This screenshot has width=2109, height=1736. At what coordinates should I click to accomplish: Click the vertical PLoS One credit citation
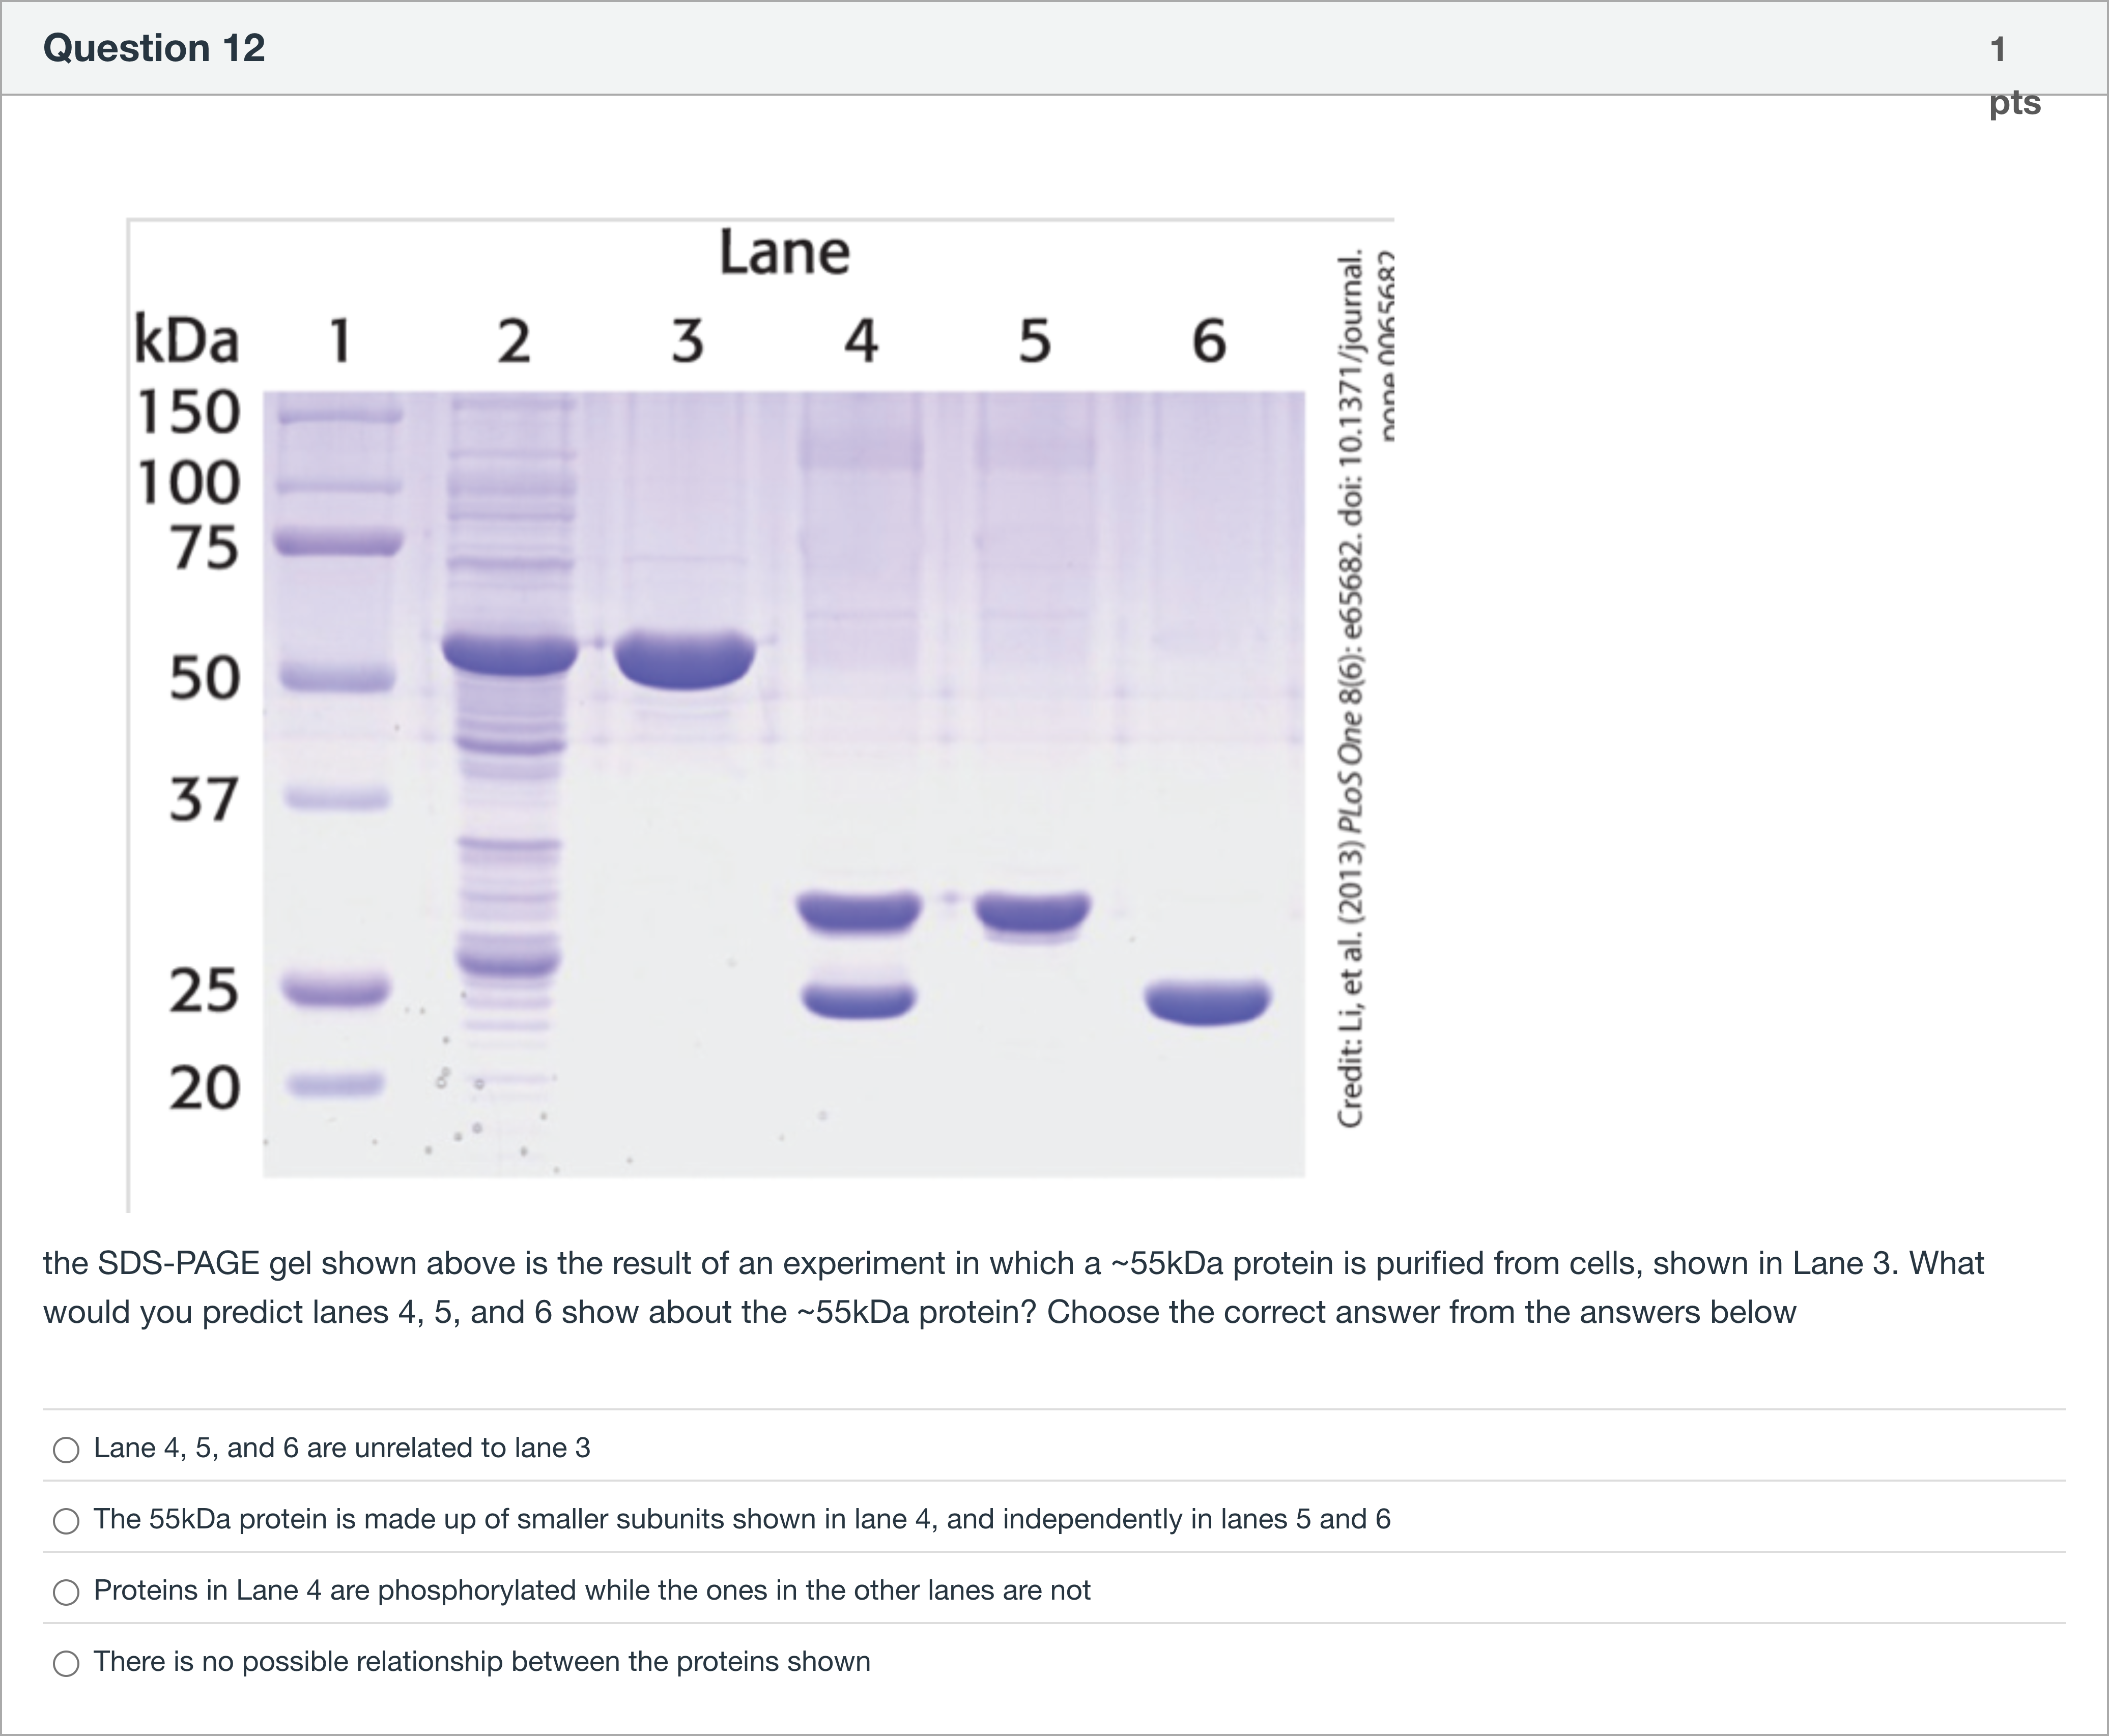(x=1352, y=690)
